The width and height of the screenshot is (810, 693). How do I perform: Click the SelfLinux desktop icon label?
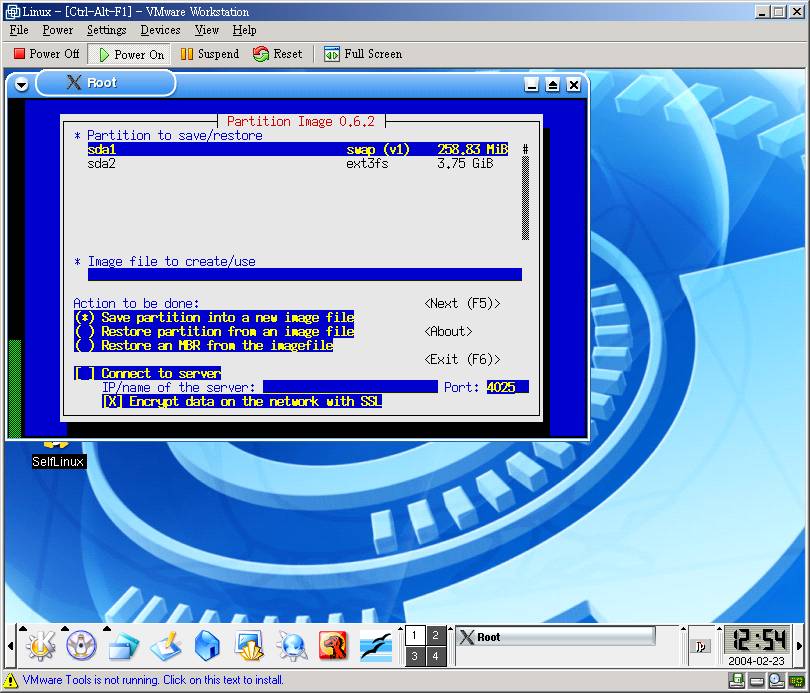[58, 462]
